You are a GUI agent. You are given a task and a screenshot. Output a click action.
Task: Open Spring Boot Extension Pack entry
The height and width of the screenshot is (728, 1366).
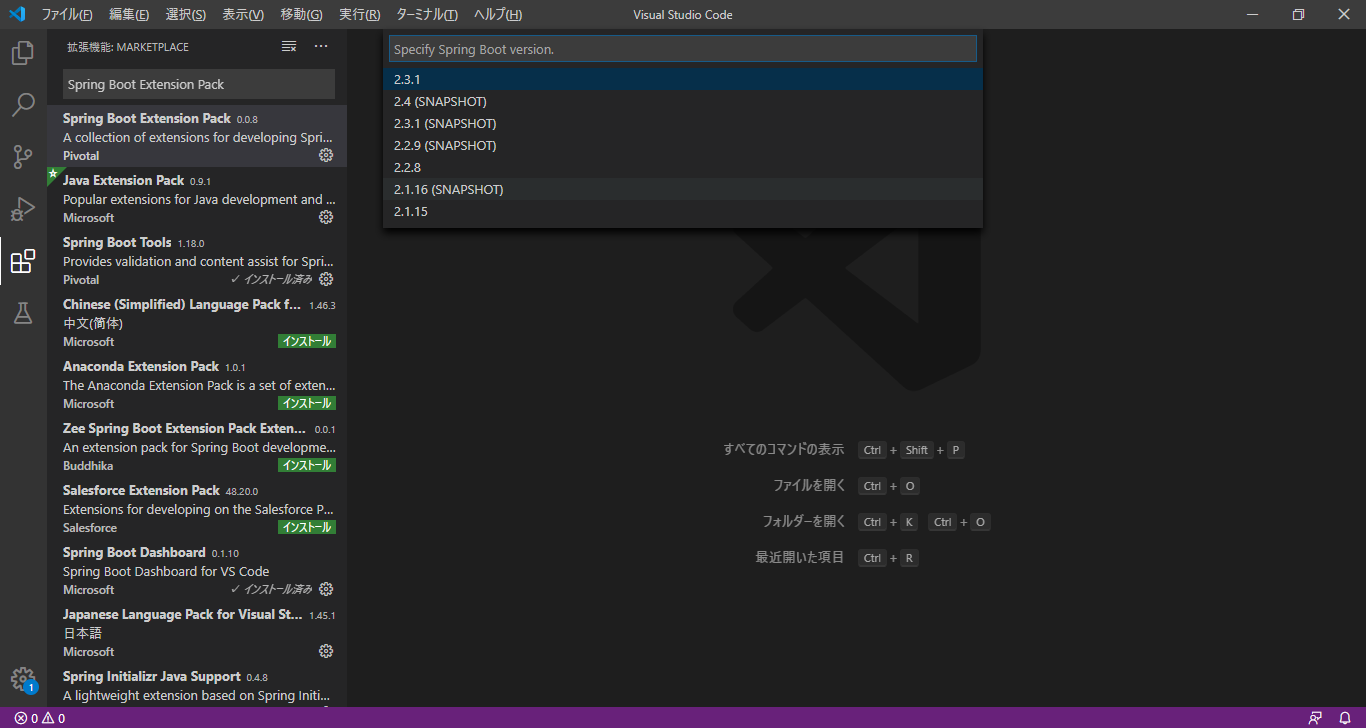tap(197, 136)
